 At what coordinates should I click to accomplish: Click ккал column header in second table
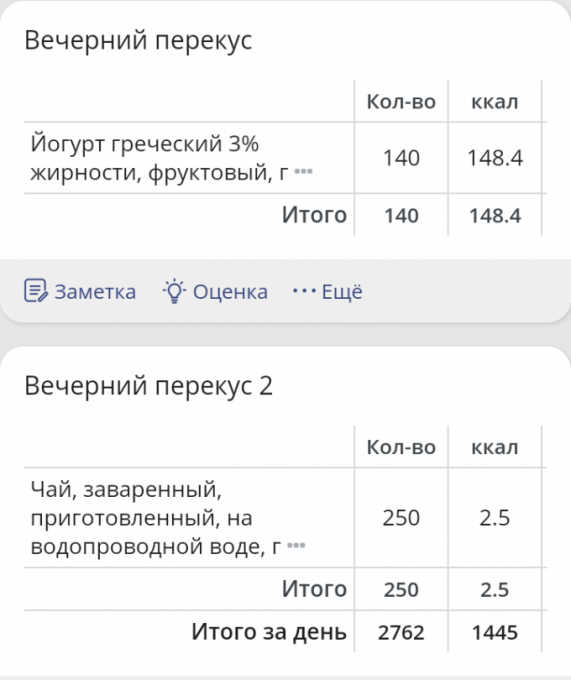[x=495, y=447]
